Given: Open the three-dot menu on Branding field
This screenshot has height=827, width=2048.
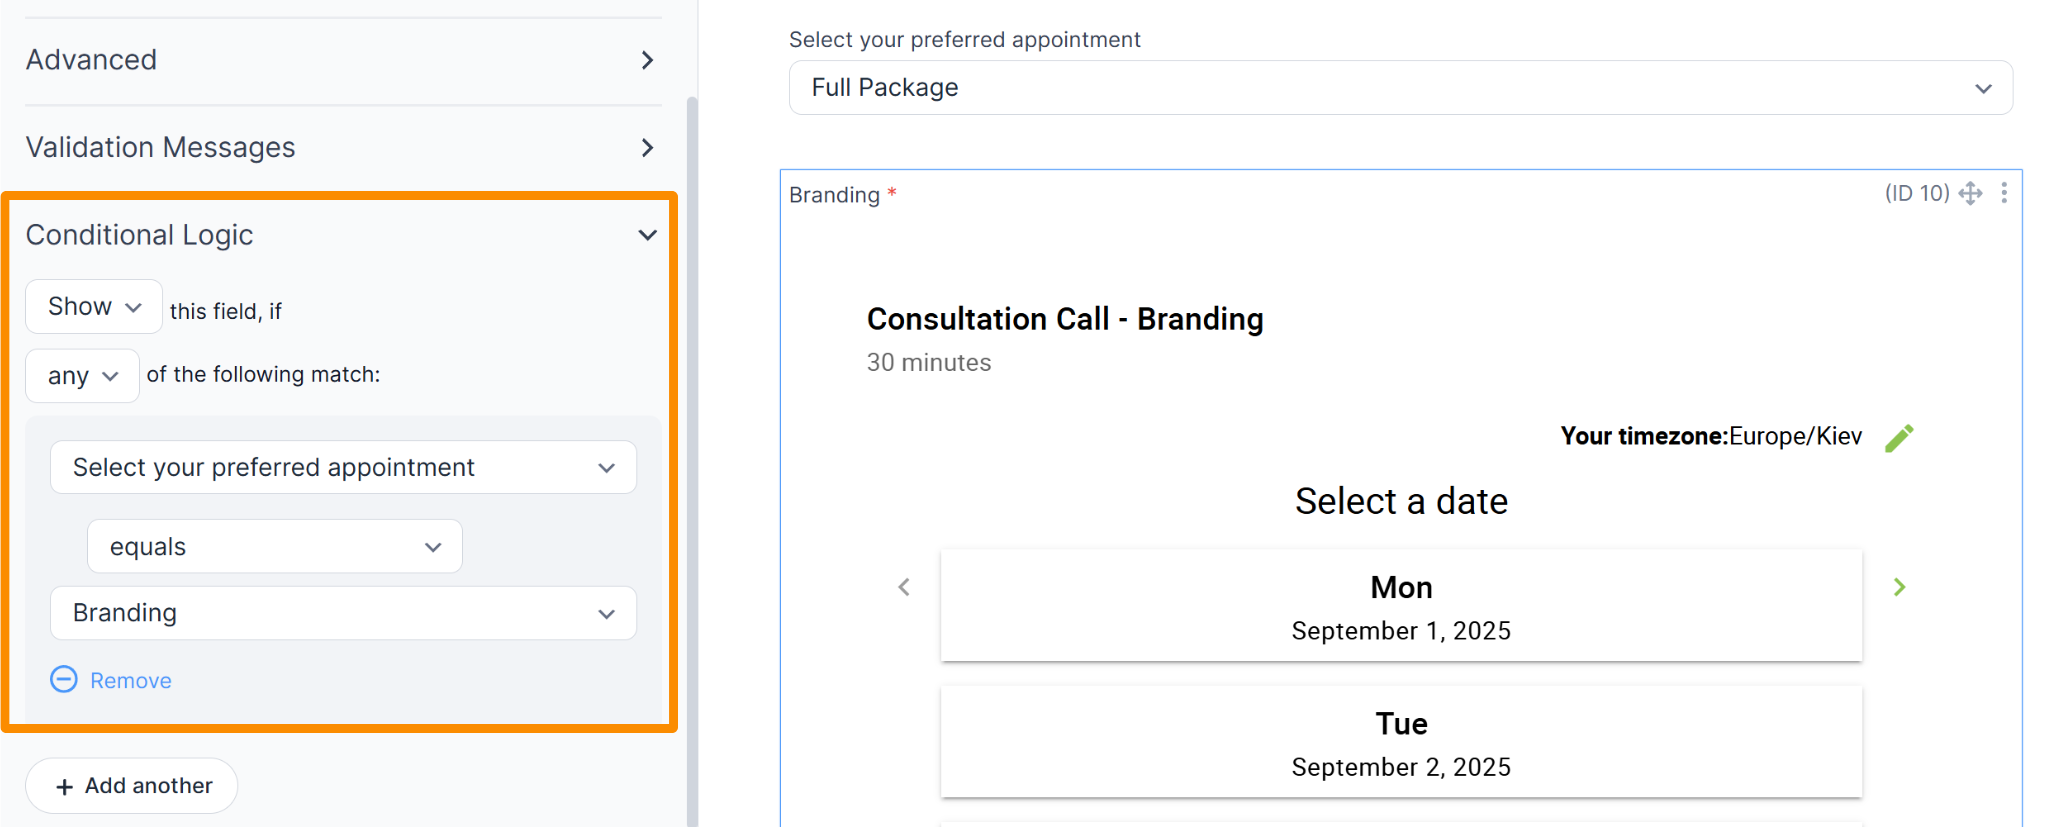Looking at the screenshot, I should click(2004, 192).
